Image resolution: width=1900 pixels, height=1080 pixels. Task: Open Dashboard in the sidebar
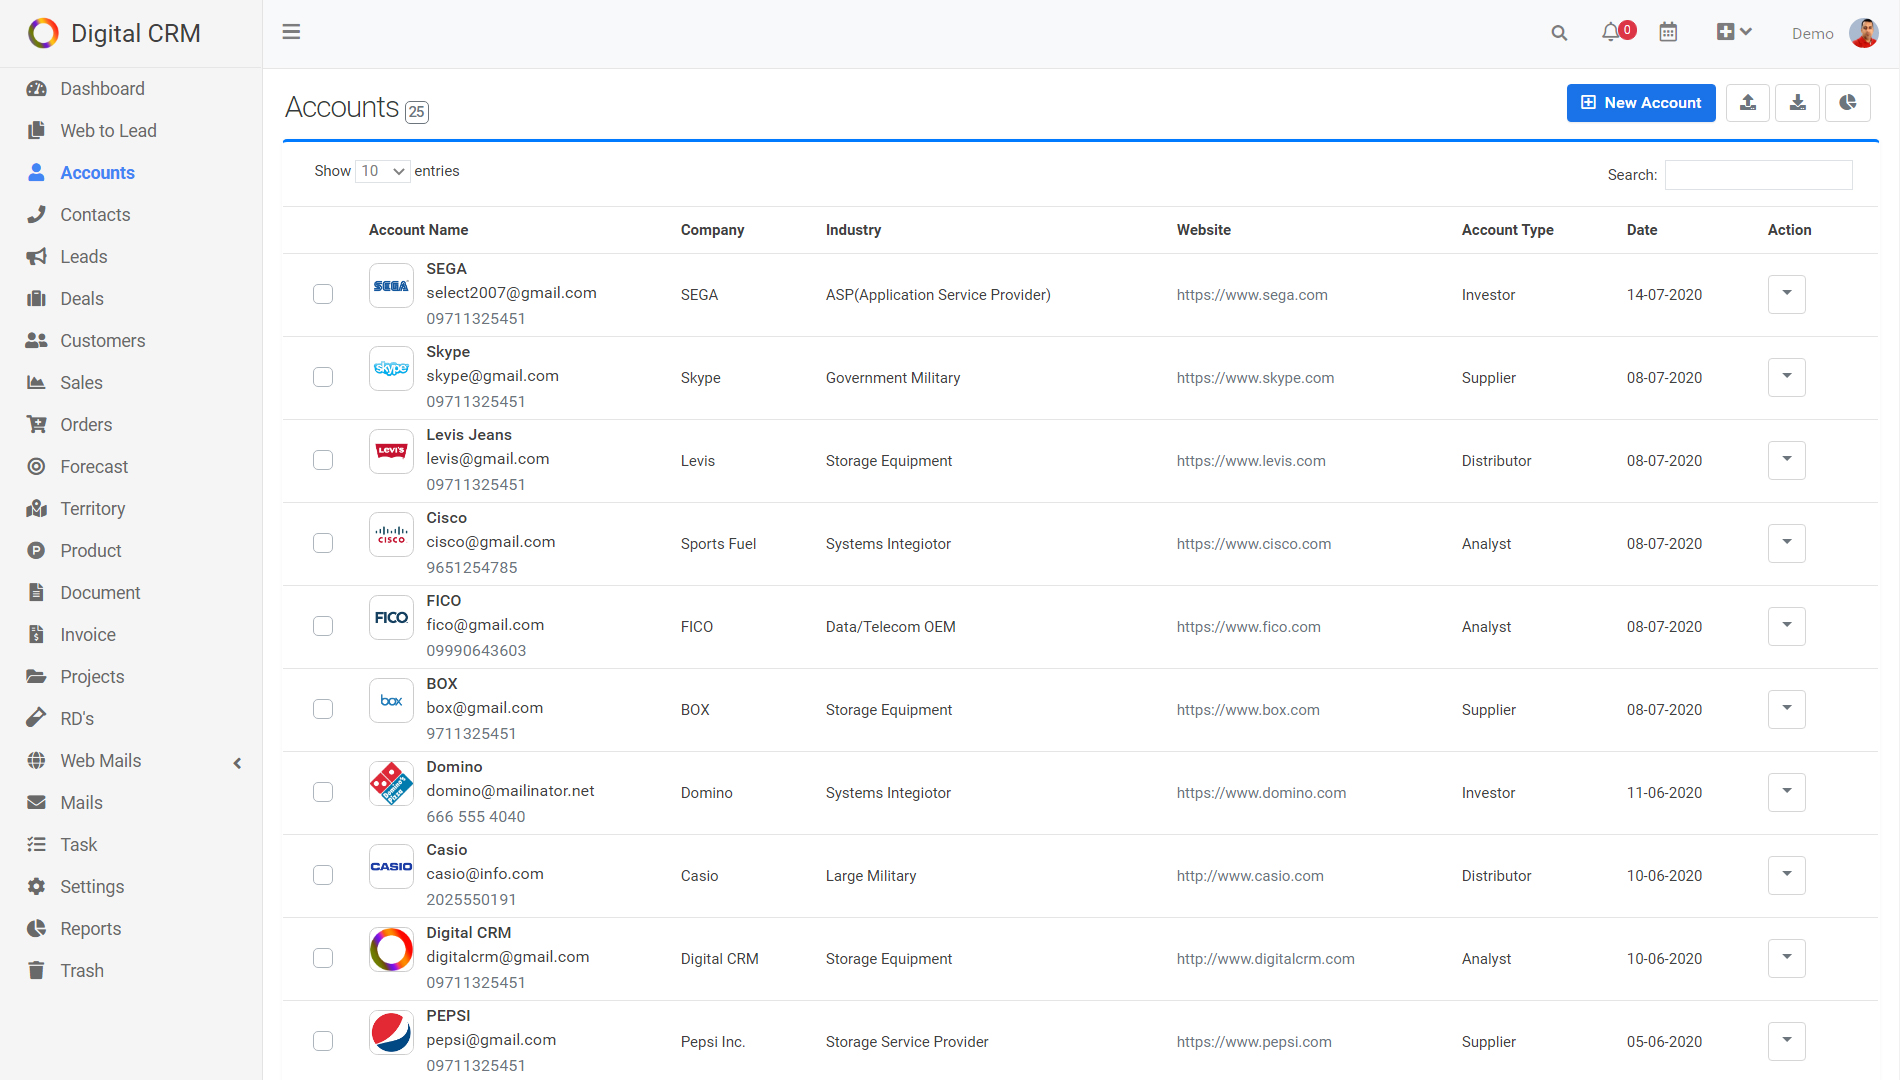click(102, 89)
